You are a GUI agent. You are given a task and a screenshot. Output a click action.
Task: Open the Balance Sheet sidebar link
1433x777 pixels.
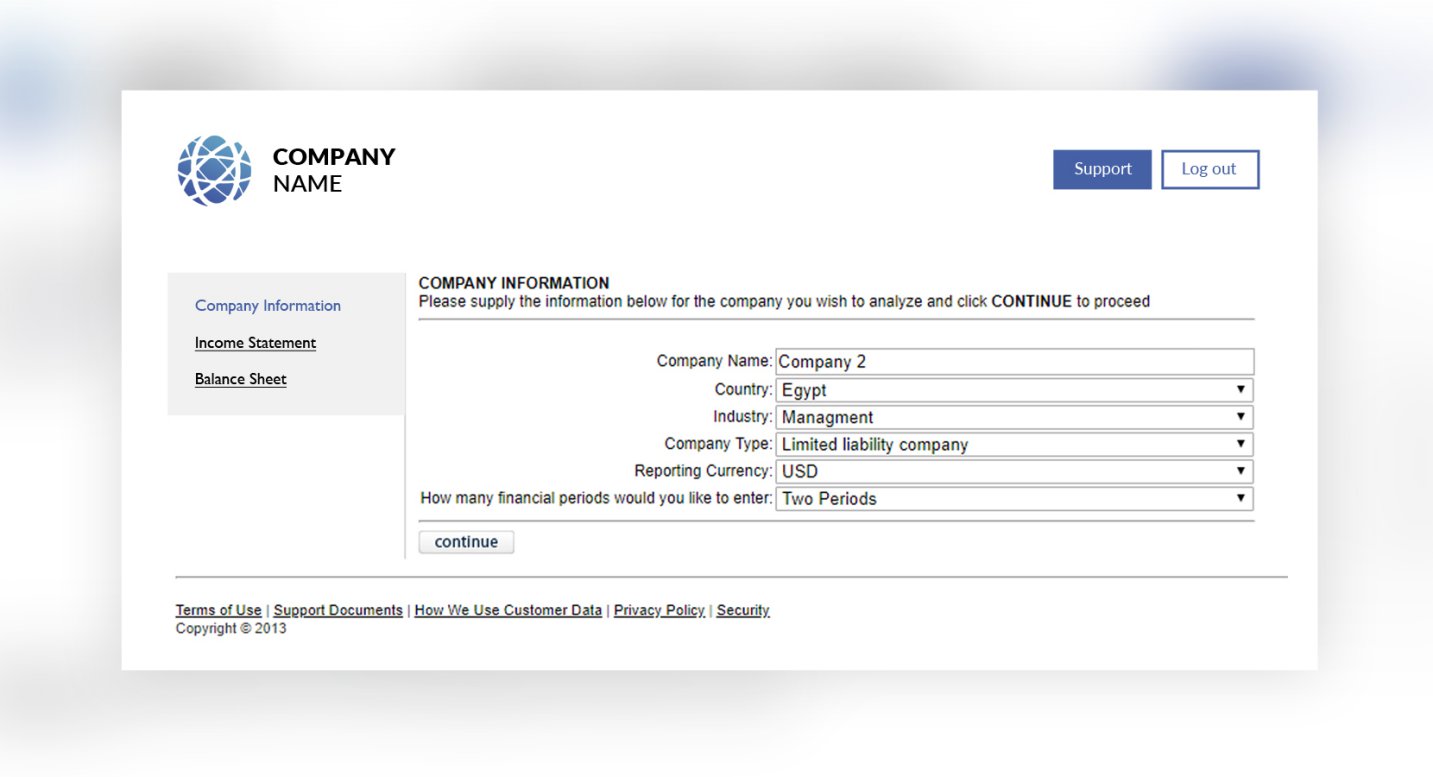(x=241, y=379)
